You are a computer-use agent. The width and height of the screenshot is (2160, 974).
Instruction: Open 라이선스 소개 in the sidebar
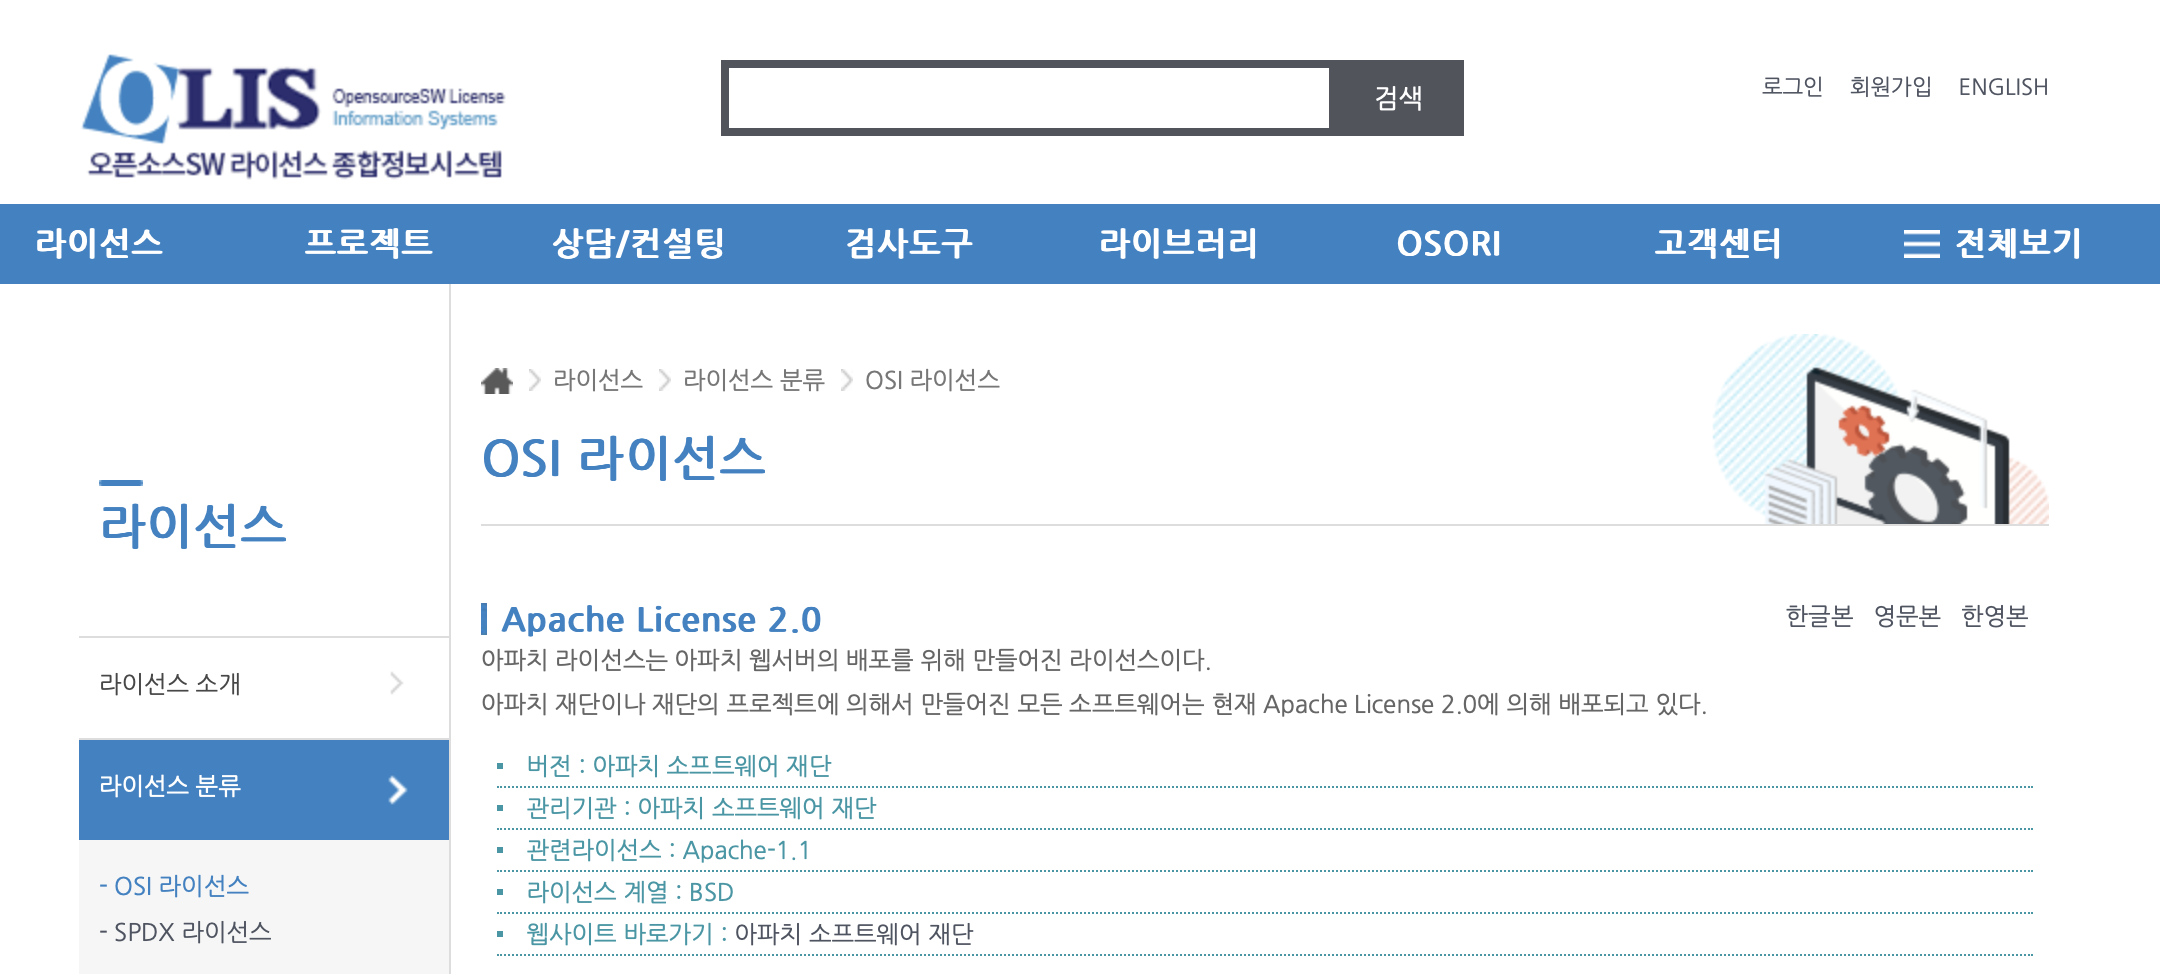[264, 684]
